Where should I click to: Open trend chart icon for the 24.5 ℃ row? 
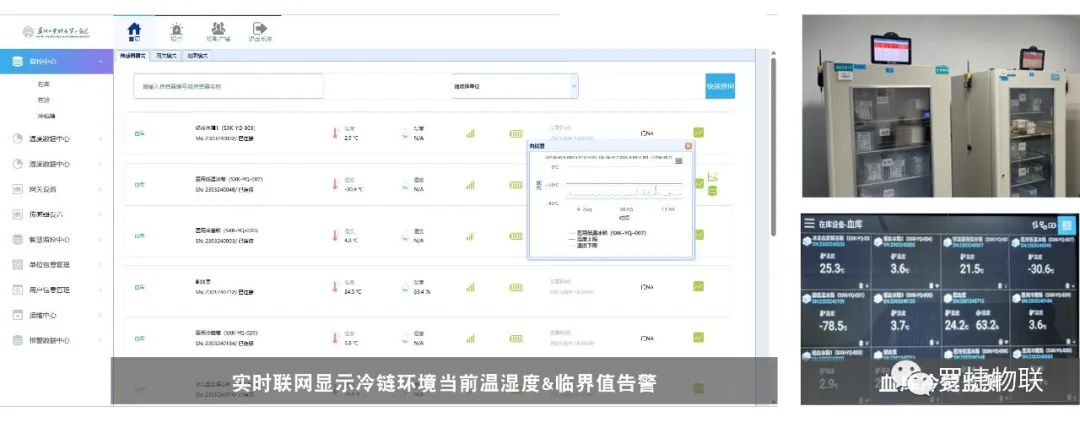point(698,286)
